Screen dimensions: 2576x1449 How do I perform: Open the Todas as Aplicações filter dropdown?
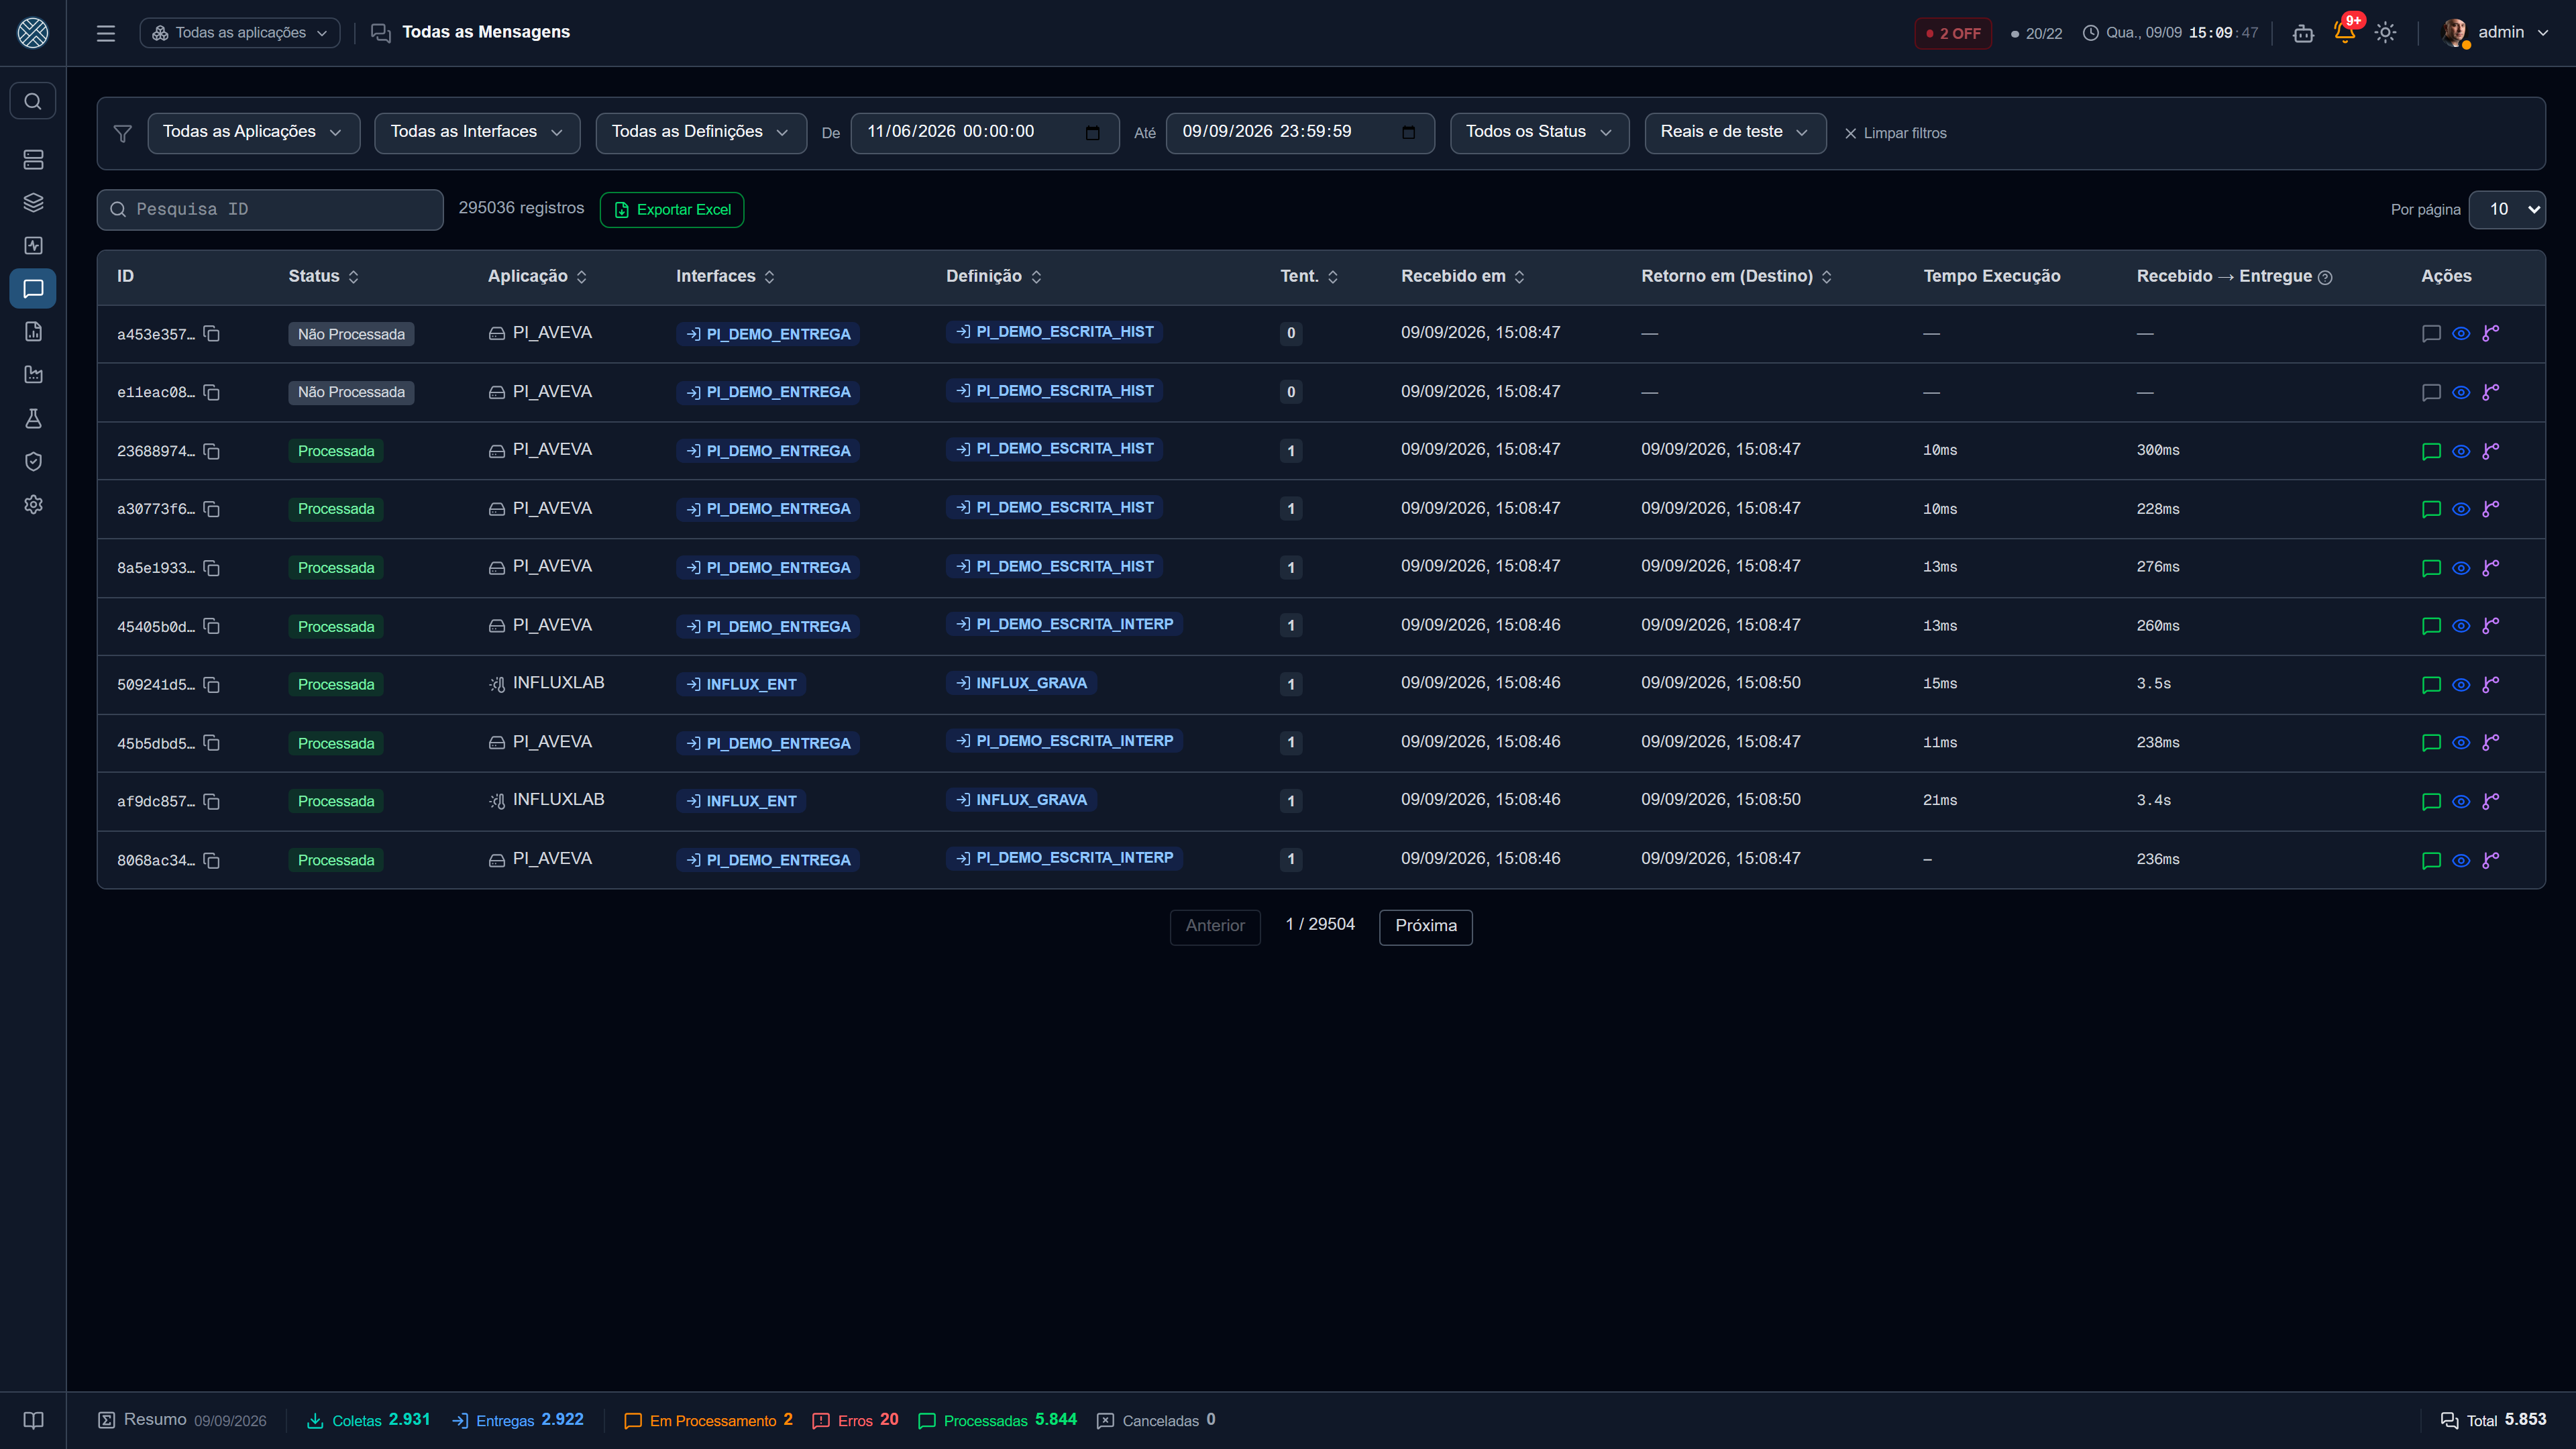point(254,133)
